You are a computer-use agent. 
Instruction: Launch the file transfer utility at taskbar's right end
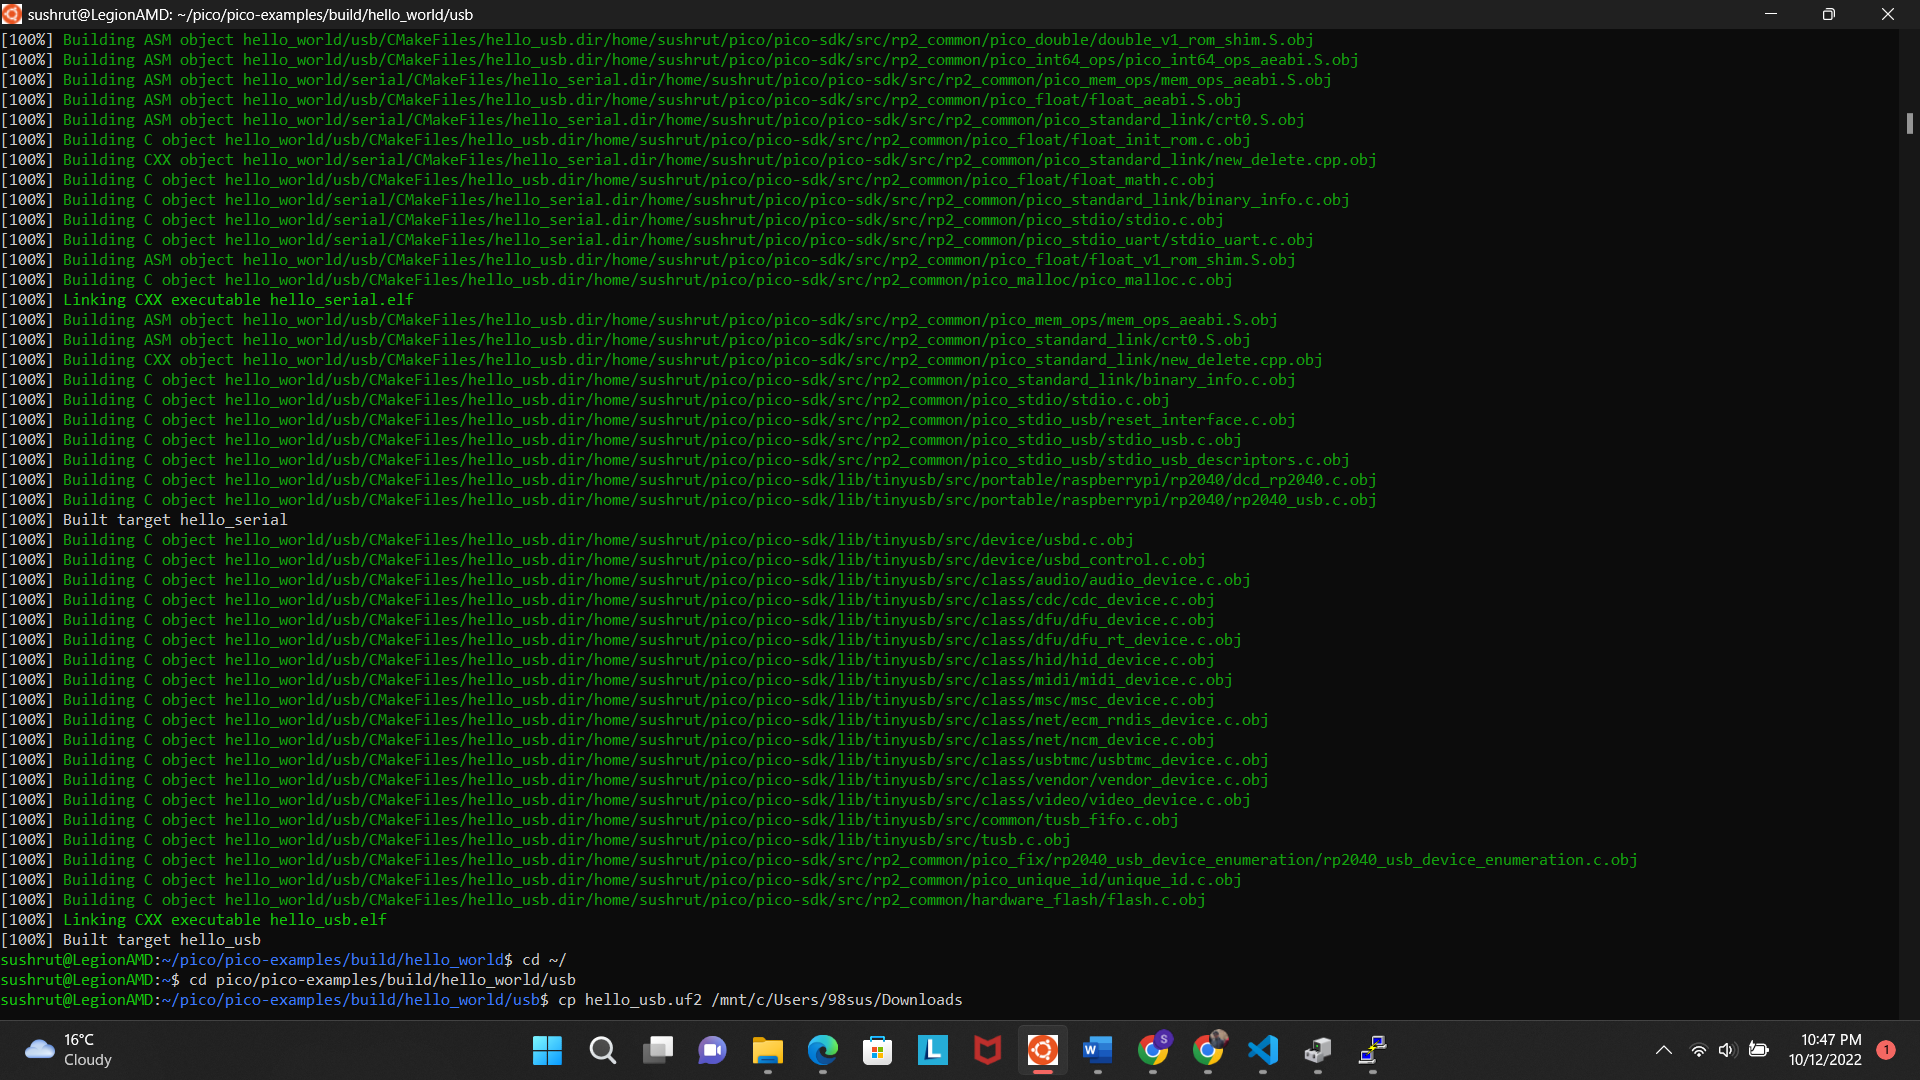coord(1372,1051)
